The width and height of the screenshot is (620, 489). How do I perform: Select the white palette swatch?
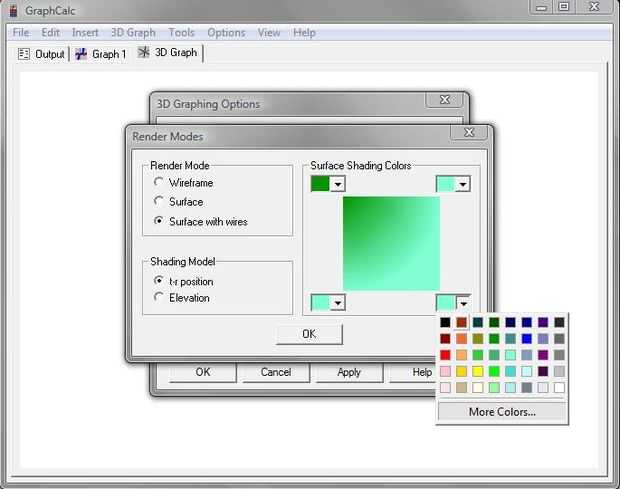click(559, 387)
